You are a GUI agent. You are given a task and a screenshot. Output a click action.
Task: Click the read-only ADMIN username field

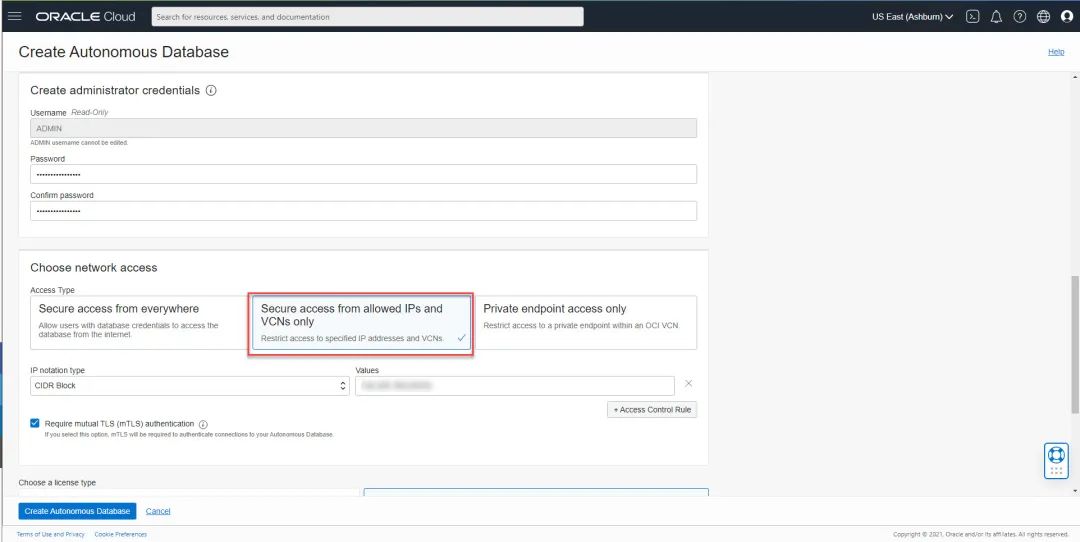363,128
